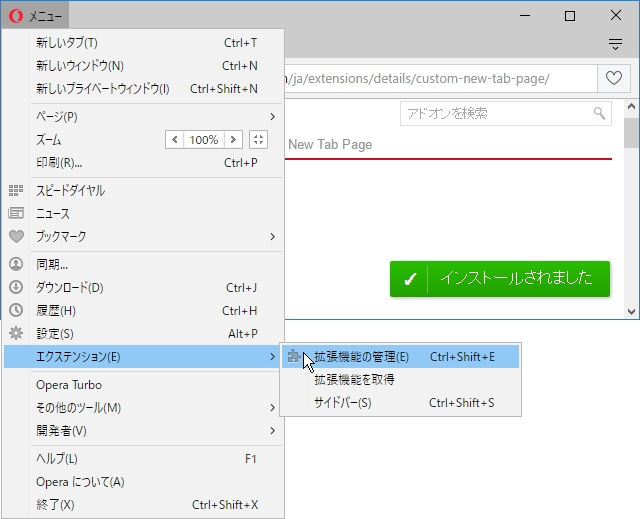Select 拡張機能を取得 submenu item

(x=400, y=380)
